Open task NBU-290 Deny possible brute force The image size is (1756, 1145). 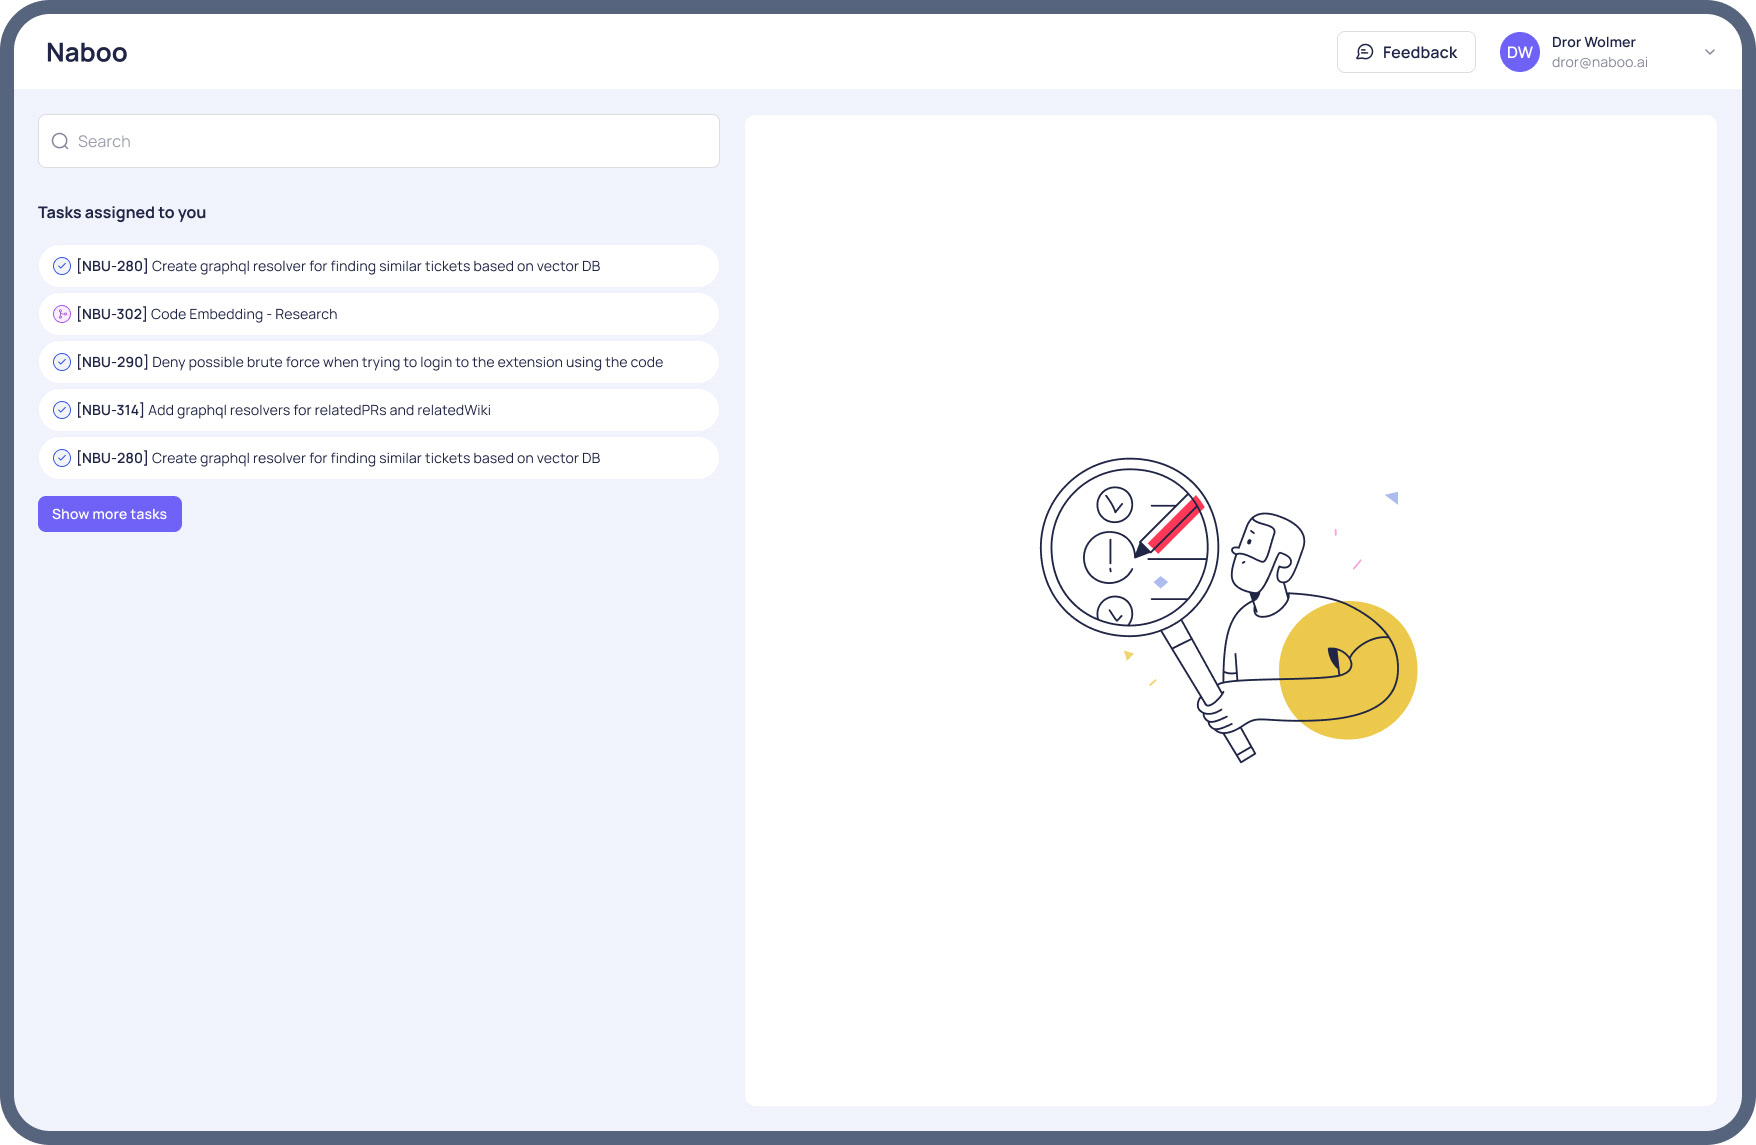(379, 362)
